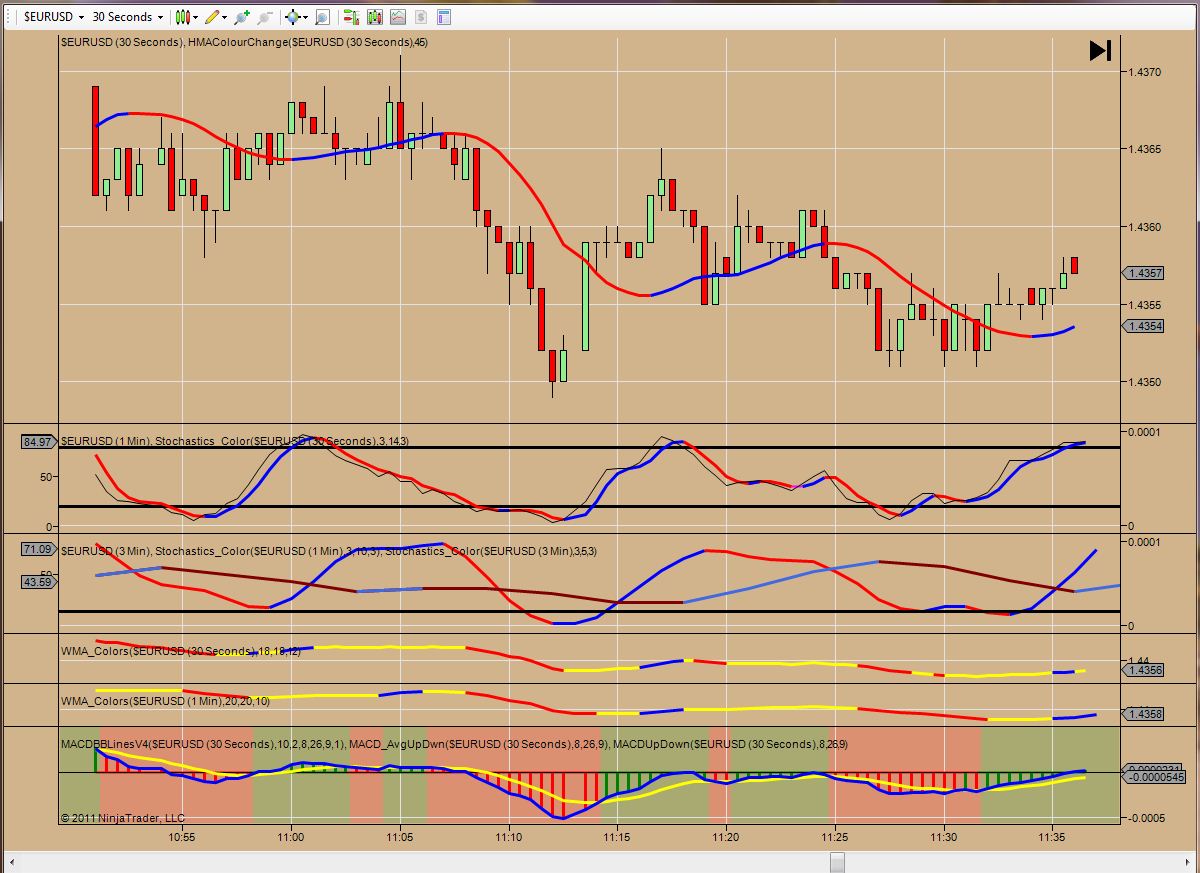Click the 1.4354 HMA price marker
The height and width of the screenshot is (873, 1200).
[x=1144, y=326]
